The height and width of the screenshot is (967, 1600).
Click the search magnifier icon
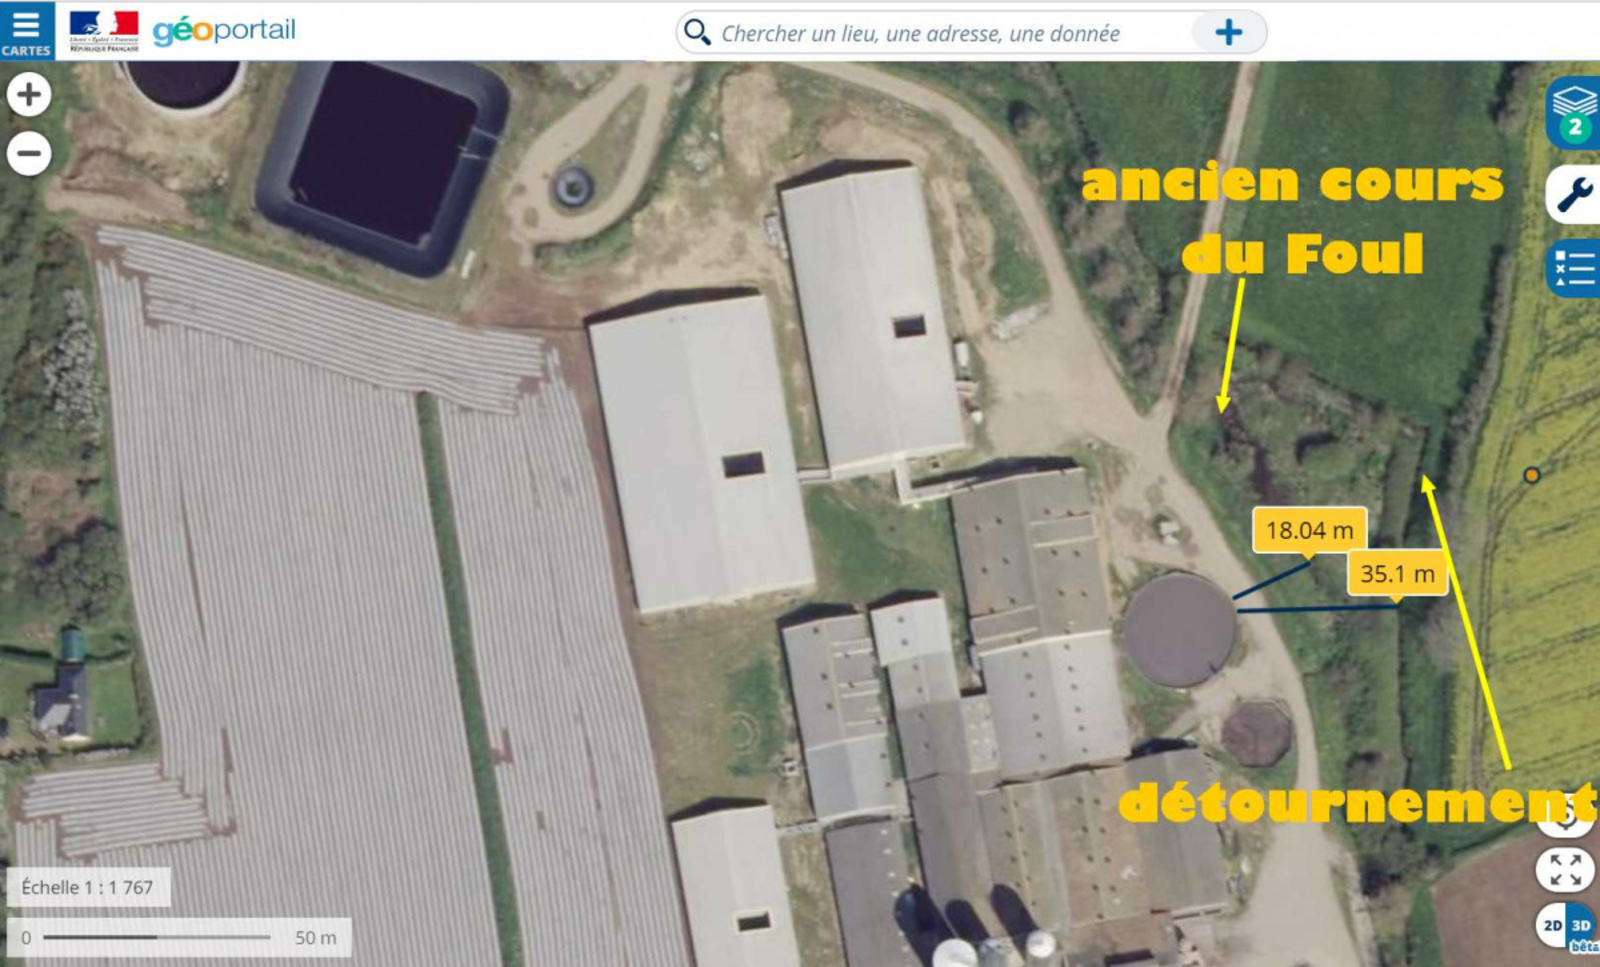pos(697,33)
